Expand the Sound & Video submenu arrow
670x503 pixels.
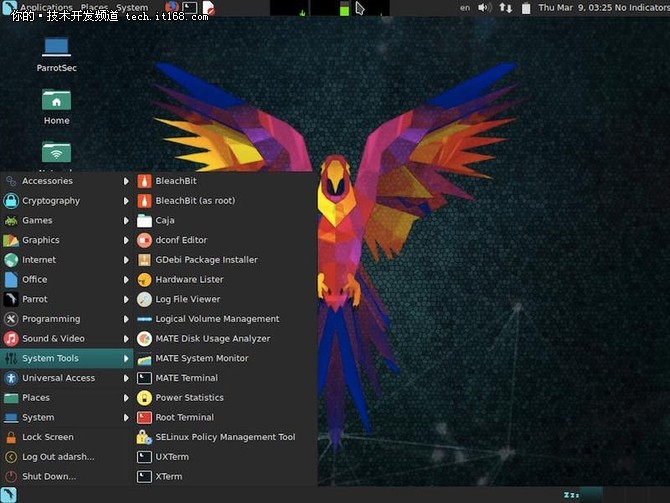coord(126,338)
